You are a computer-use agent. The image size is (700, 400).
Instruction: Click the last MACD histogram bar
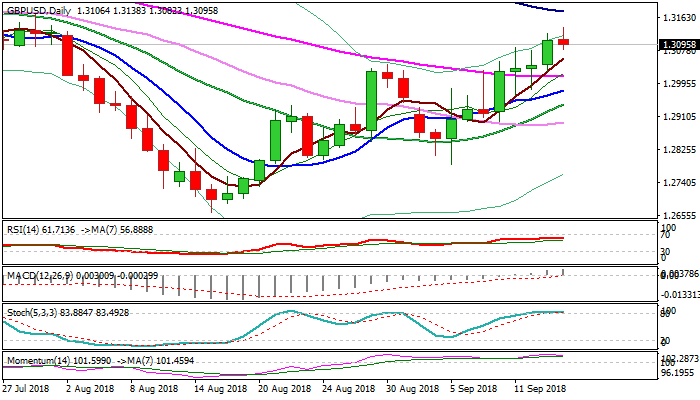(x=564, y=272)
